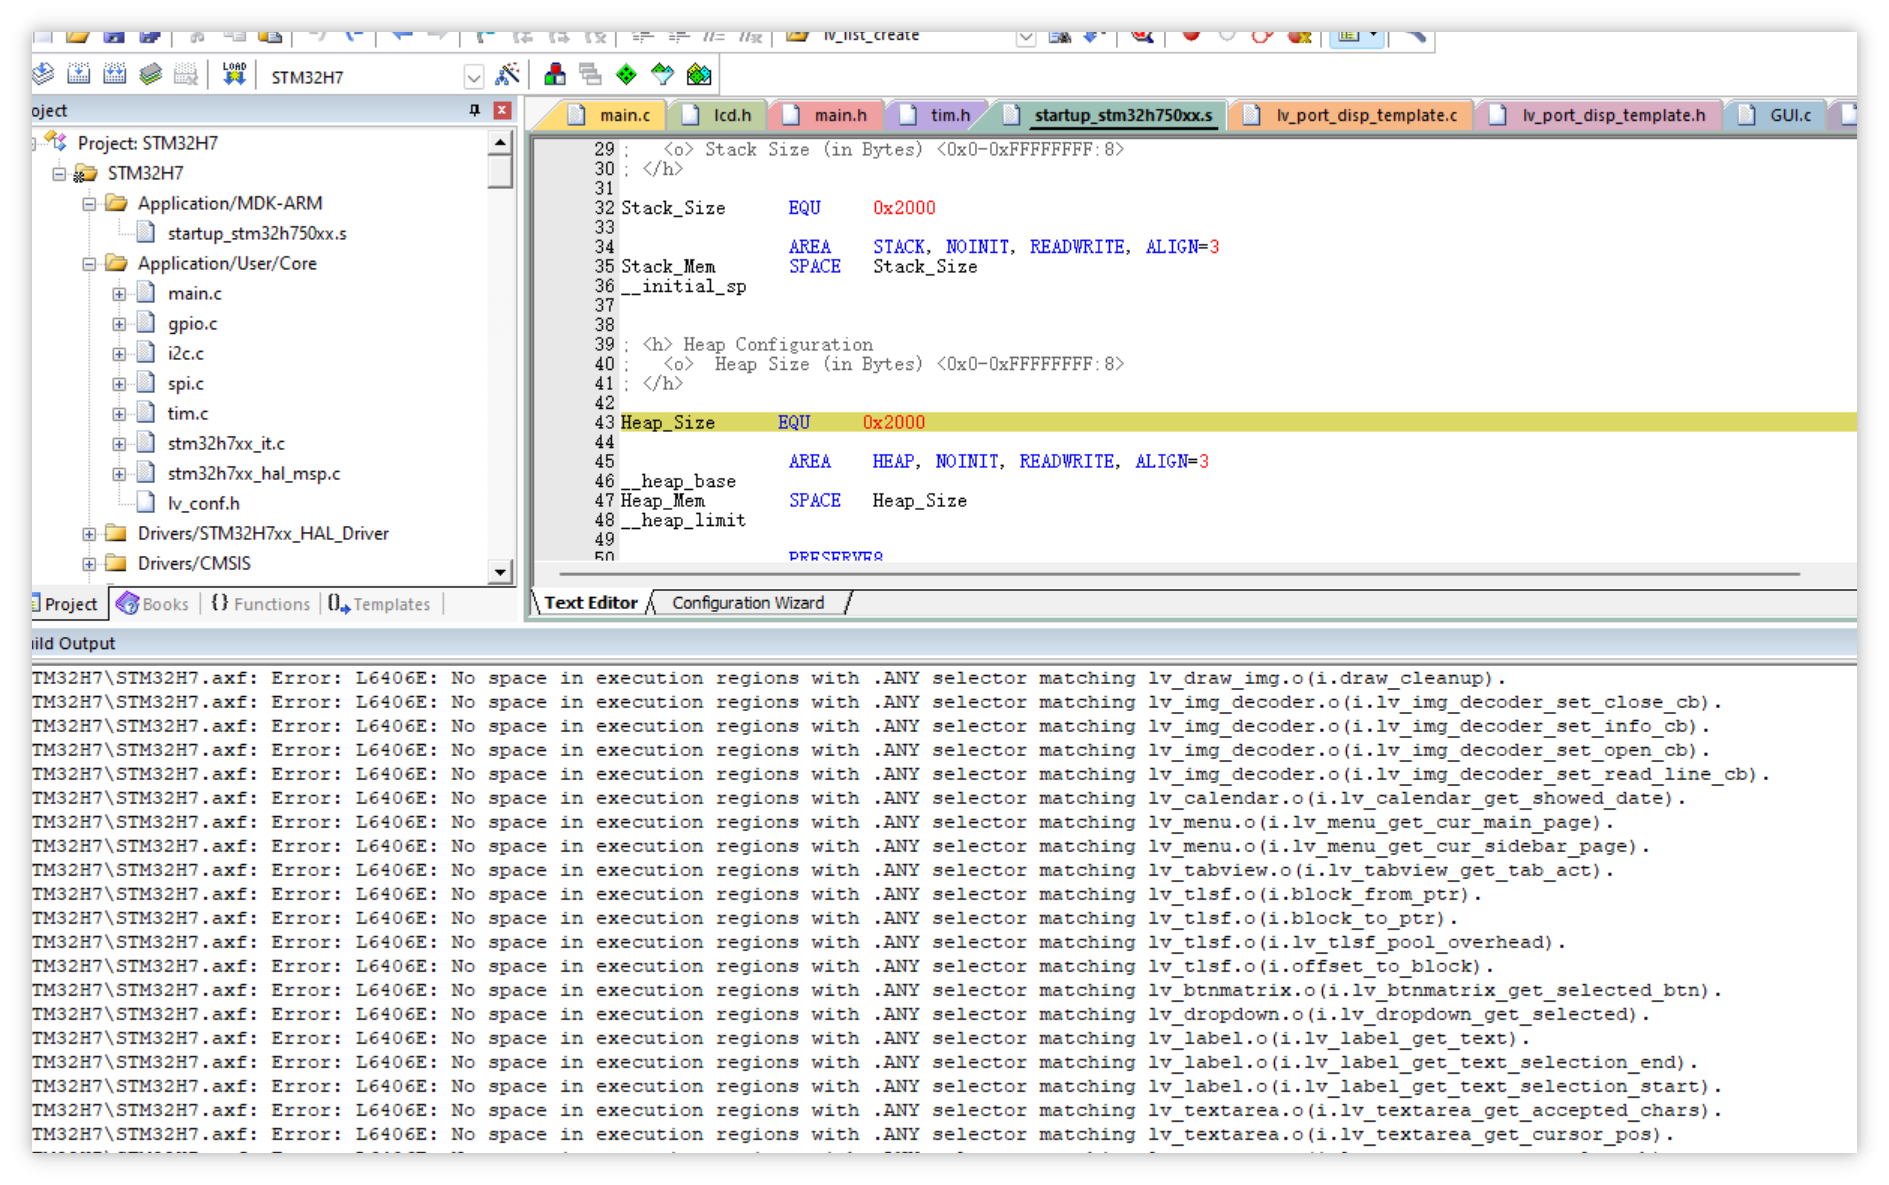Collapse the STM32H7 target tree node
The height and width of the screenshot is (1185, 1889).
59,174
